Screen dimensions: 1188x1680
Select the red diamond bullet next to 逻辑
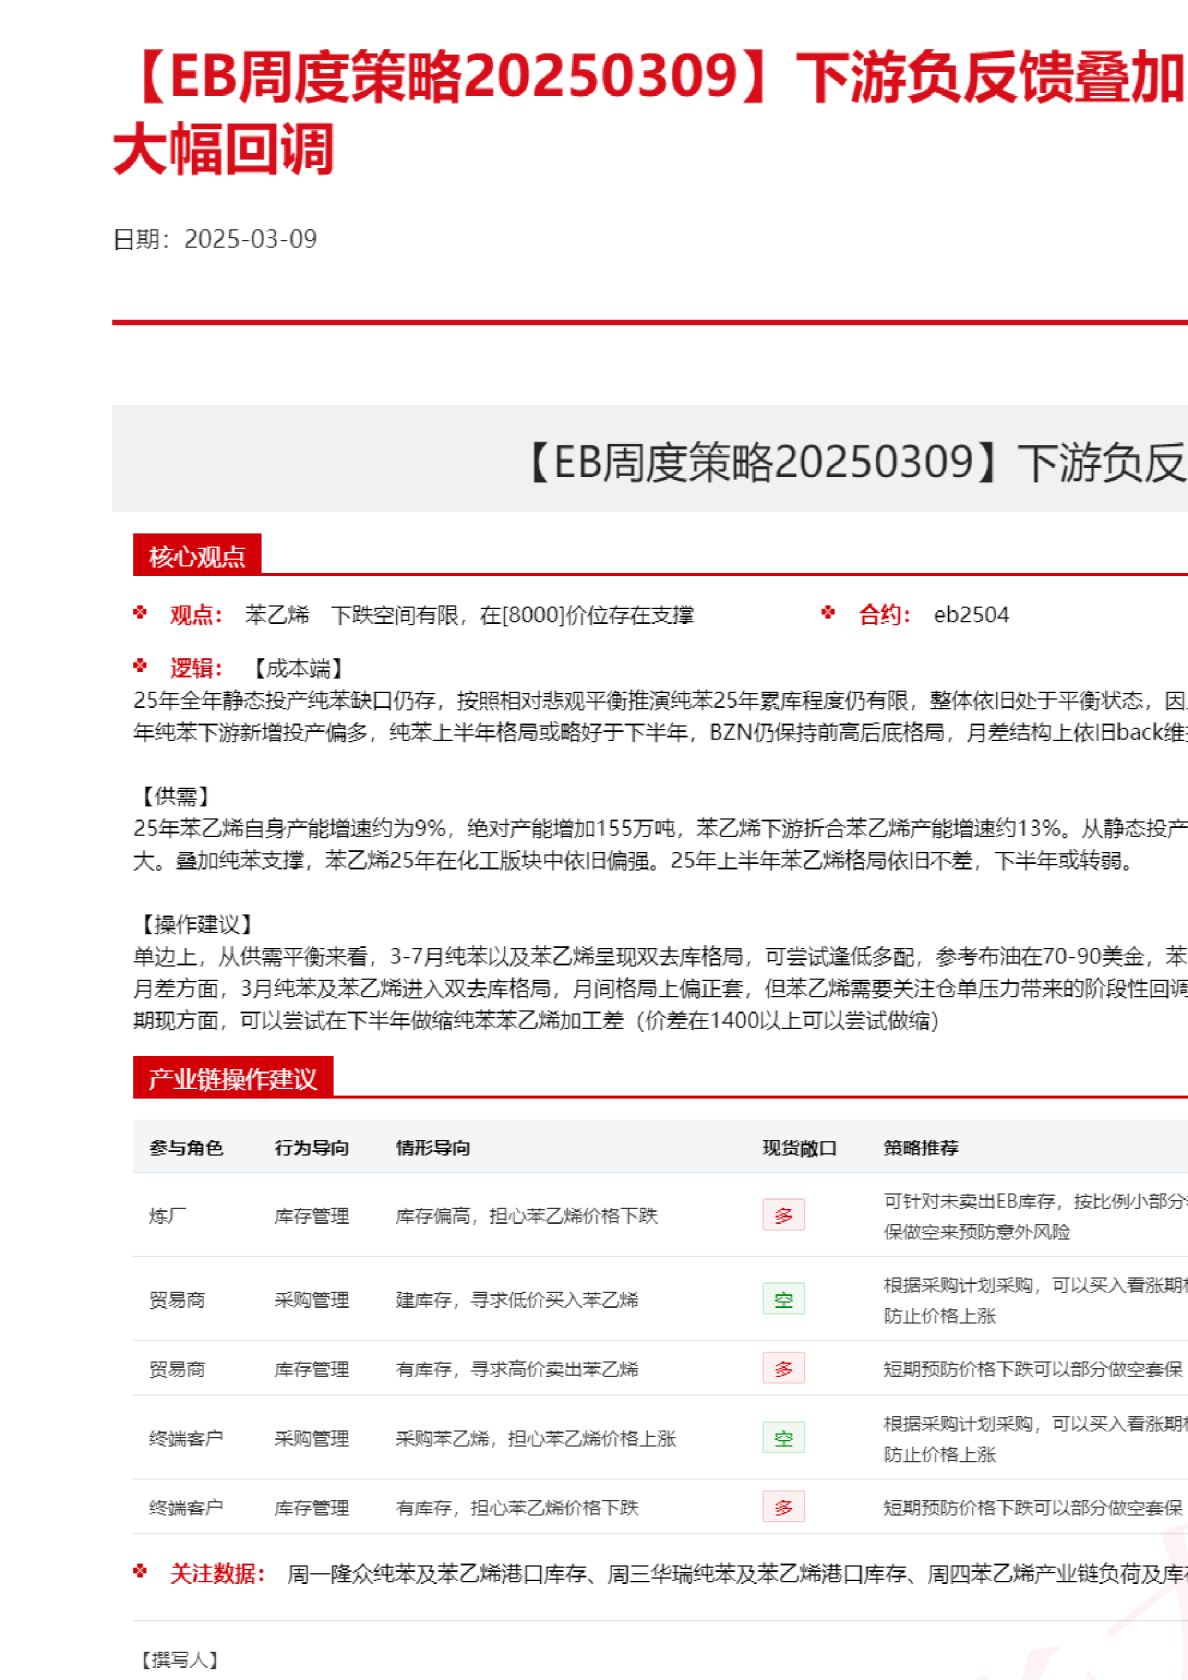140,666
